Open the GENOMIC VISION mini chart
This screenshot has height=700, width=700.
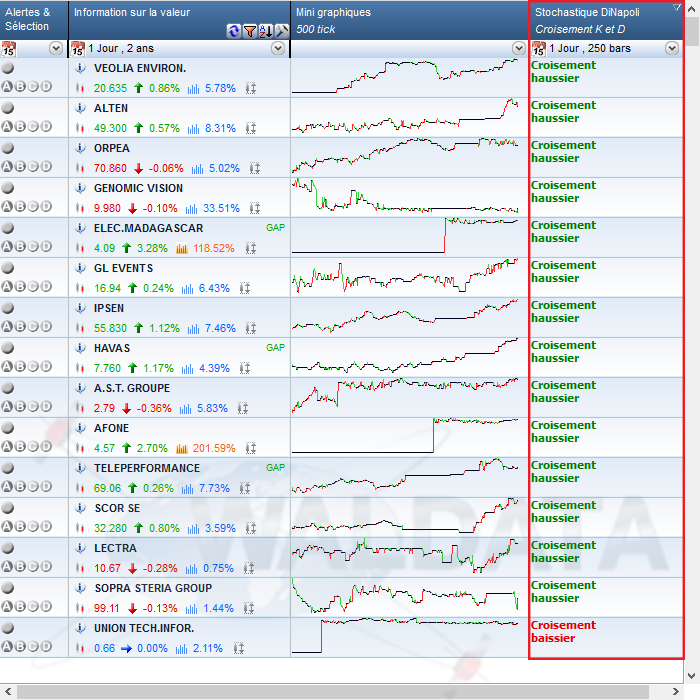(405, 196)
